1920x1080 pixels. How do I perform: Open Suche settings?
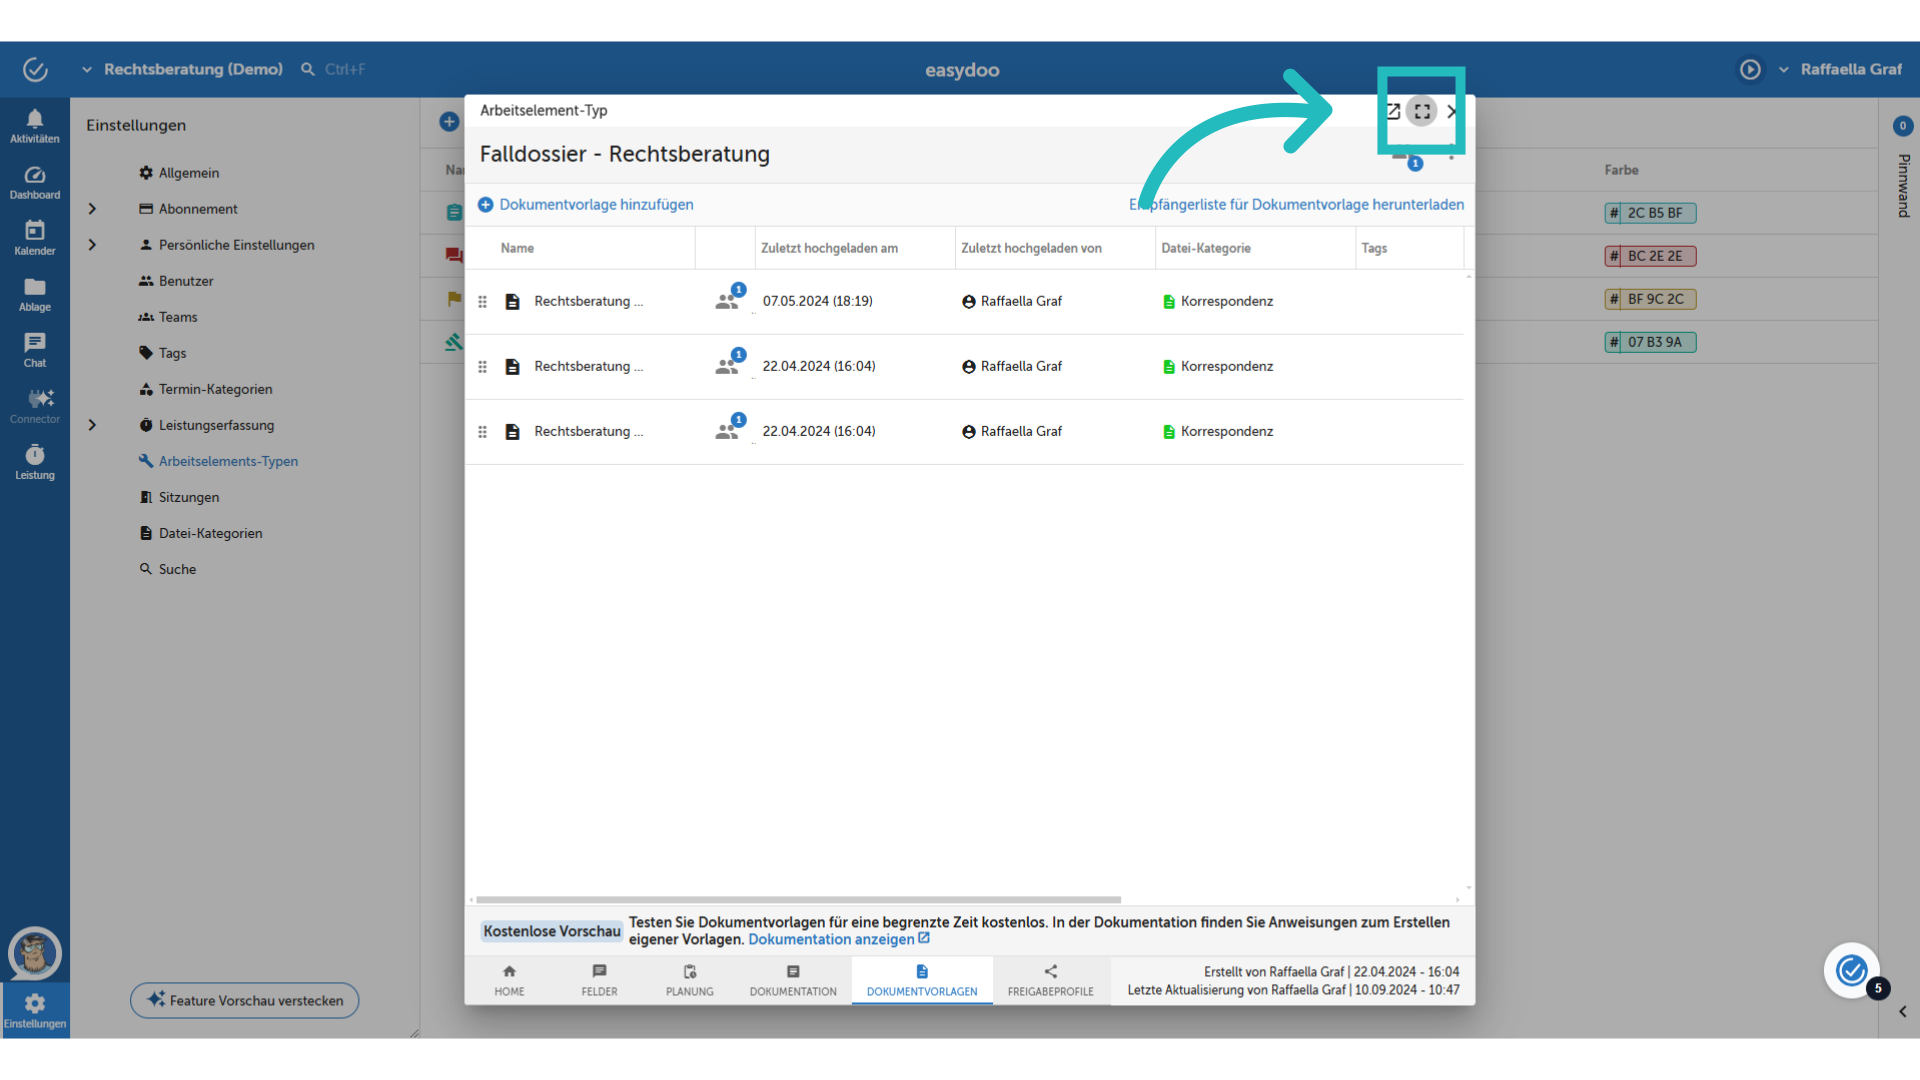tap(167, 569)
